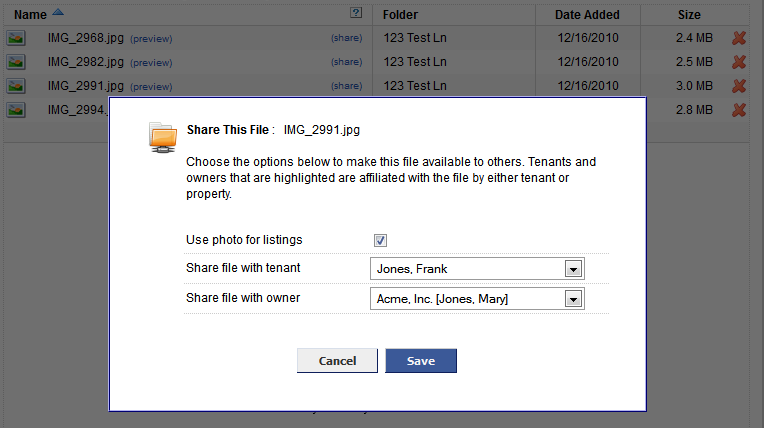The width and height of the screenshot is (764, 428).
Task: Remove the 3.0 MB file via red X
Action: 739,86
